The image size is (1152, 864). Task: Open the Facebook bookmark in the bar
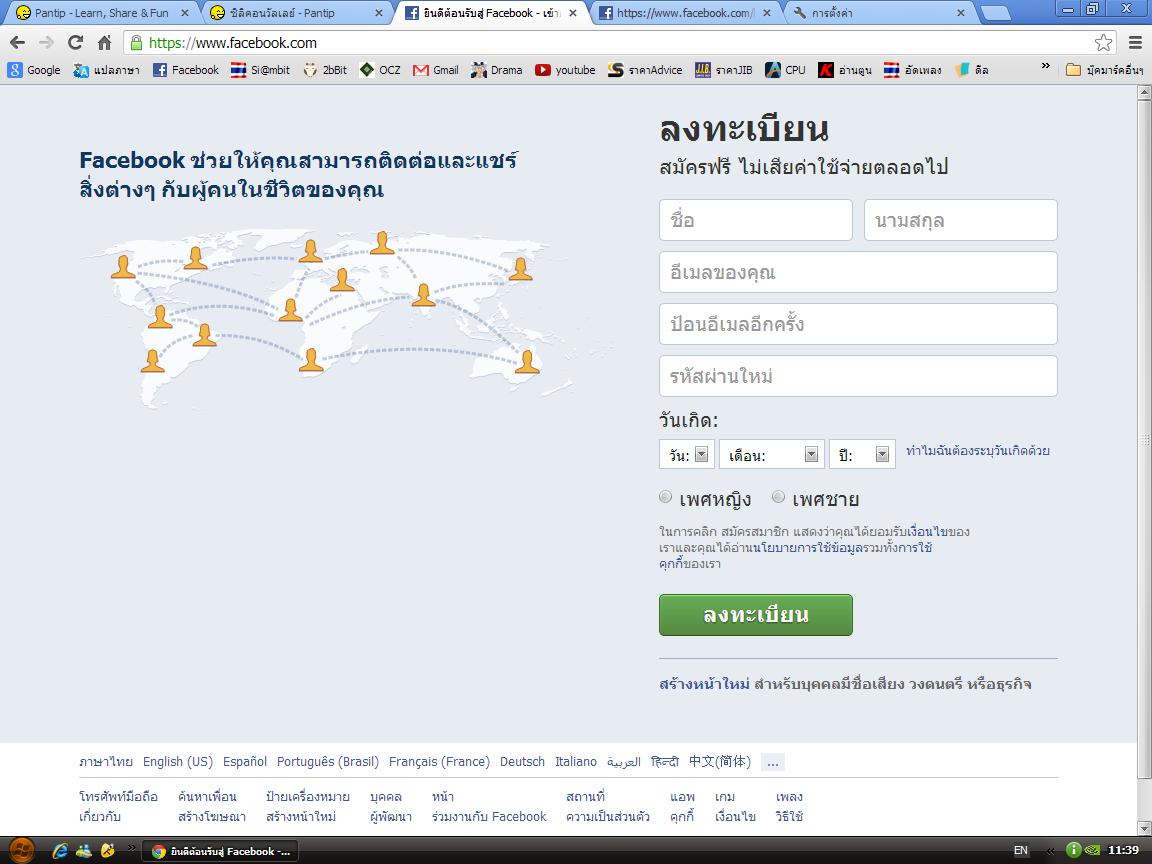coord(186,70)
